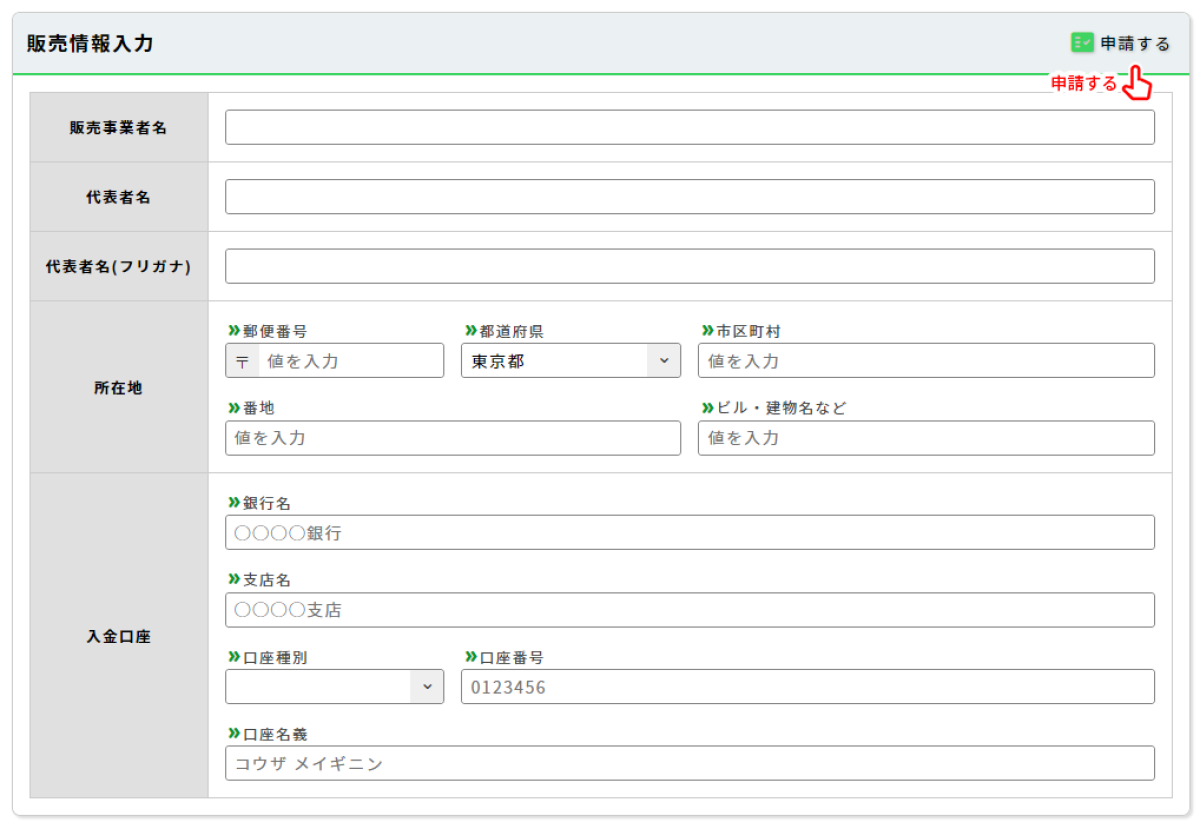Open the 都道府県 dropdown showing 東京都

[x=570, y=361]
